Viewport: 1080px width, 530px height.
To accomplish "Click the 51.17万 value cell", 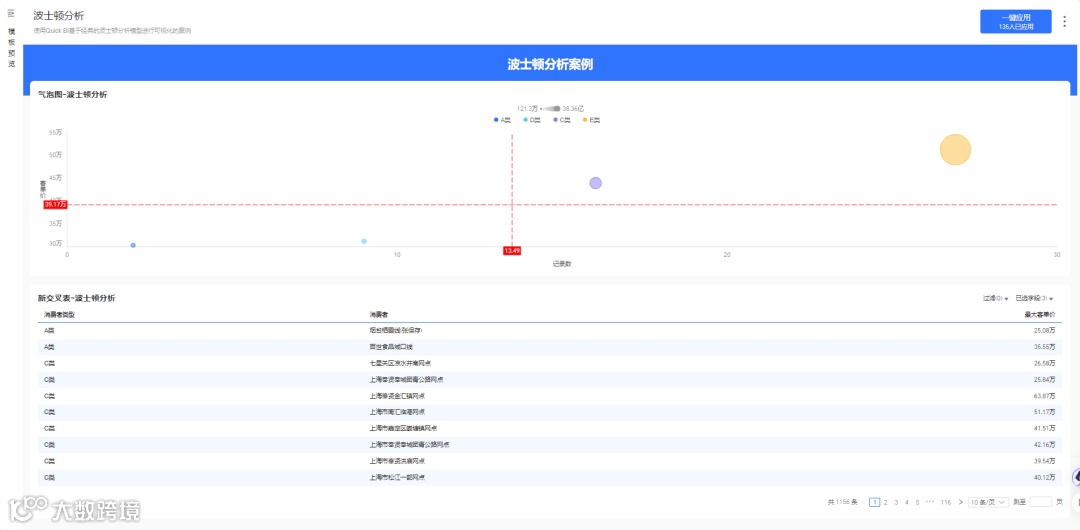I will point(1046,412).
